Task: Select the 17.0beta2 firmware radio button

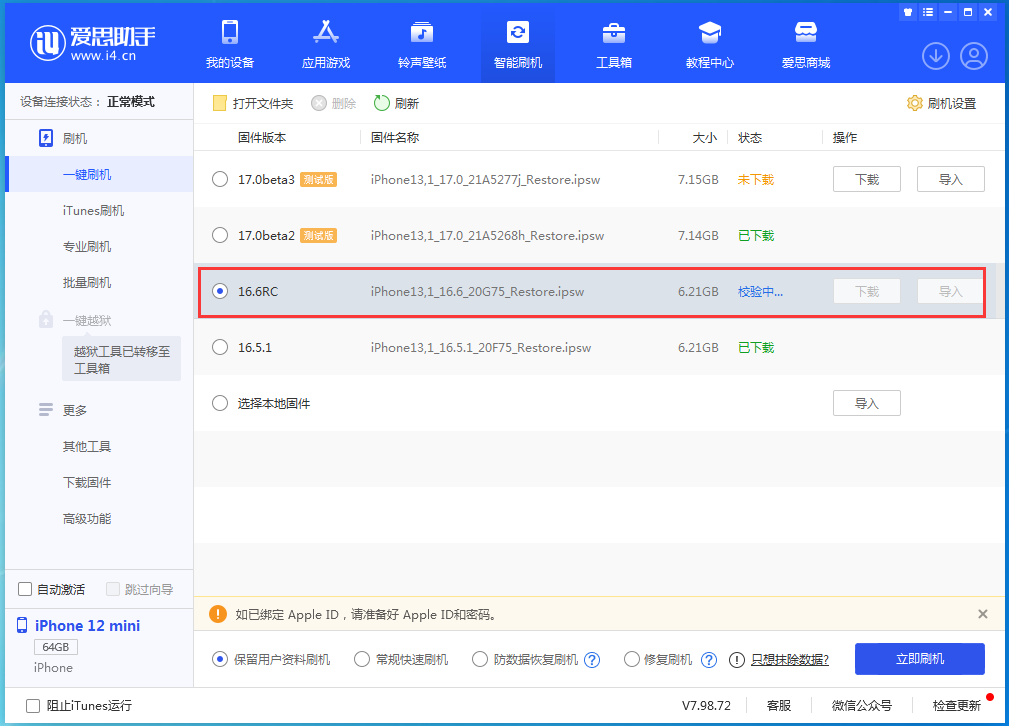Action: pyautogui.click(x=220, y=235)
